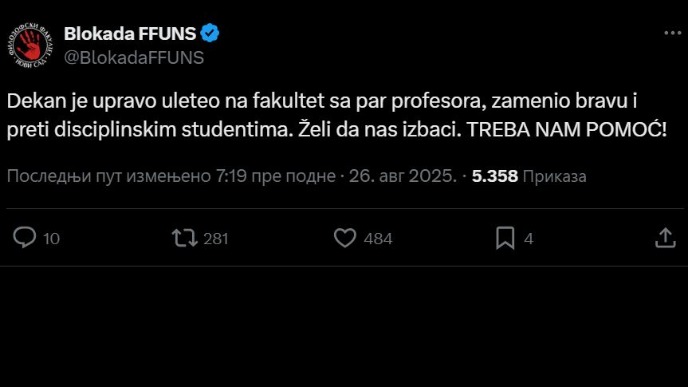This screenshot has height=387, width=688.
Task: Click the 281 reposts count
Action: pos(216,239)
